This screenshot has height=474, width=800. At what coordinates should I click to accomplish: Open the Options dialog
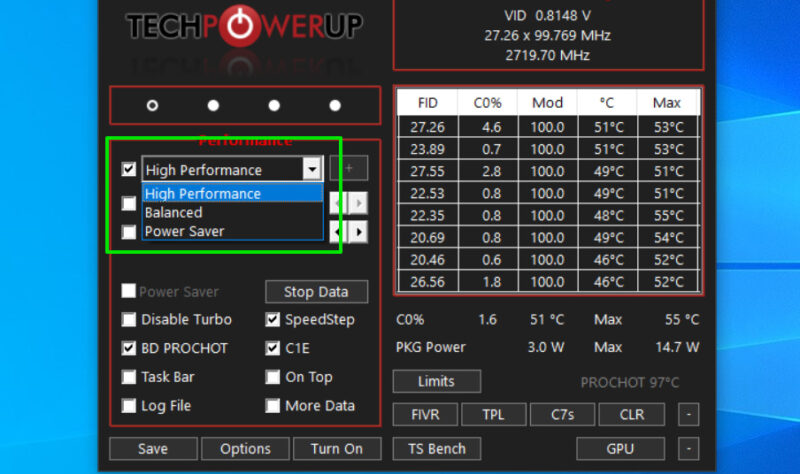pyautogui.click(x=245, y=448)
